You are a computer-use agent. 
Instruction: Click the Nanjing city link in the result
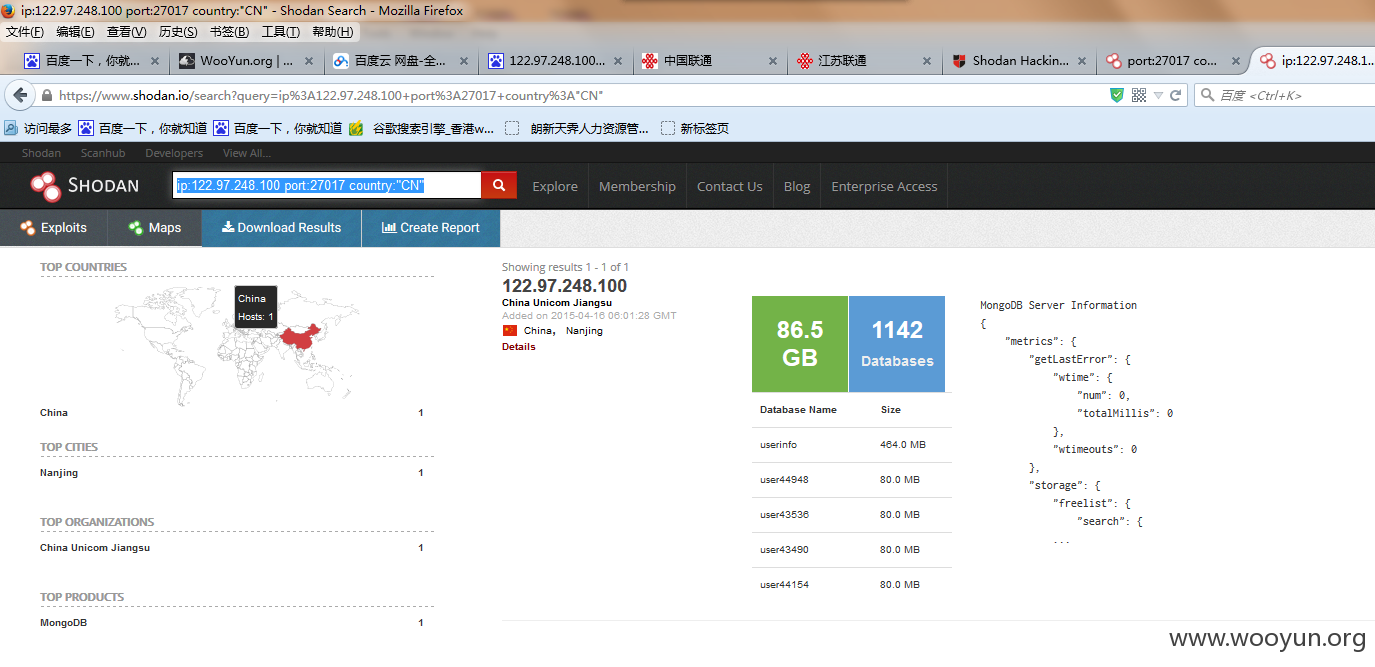coord(584,330)
